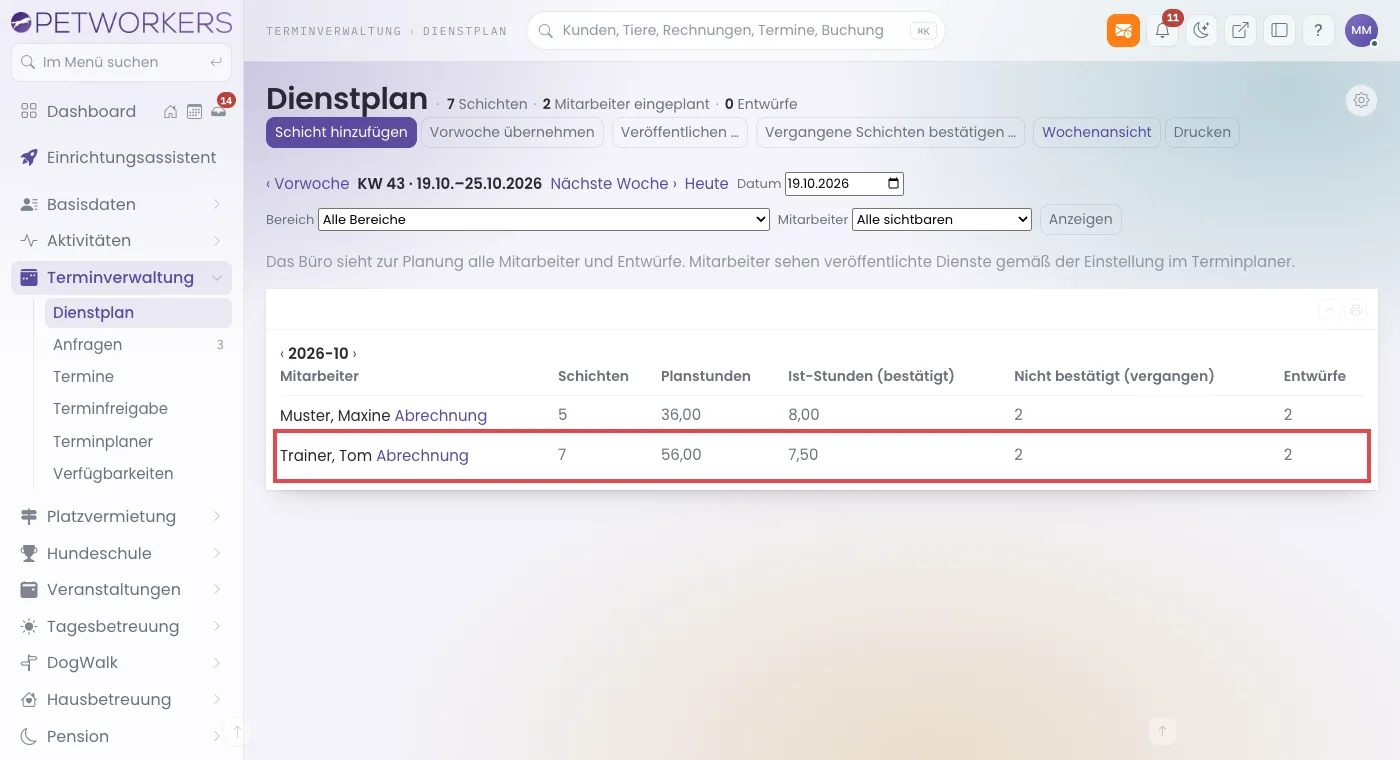Image resolution: width=1400 pixels, height=760 pixels.
Task: Open the Einrichtungsassistent menu item
Action: [121, 157]
